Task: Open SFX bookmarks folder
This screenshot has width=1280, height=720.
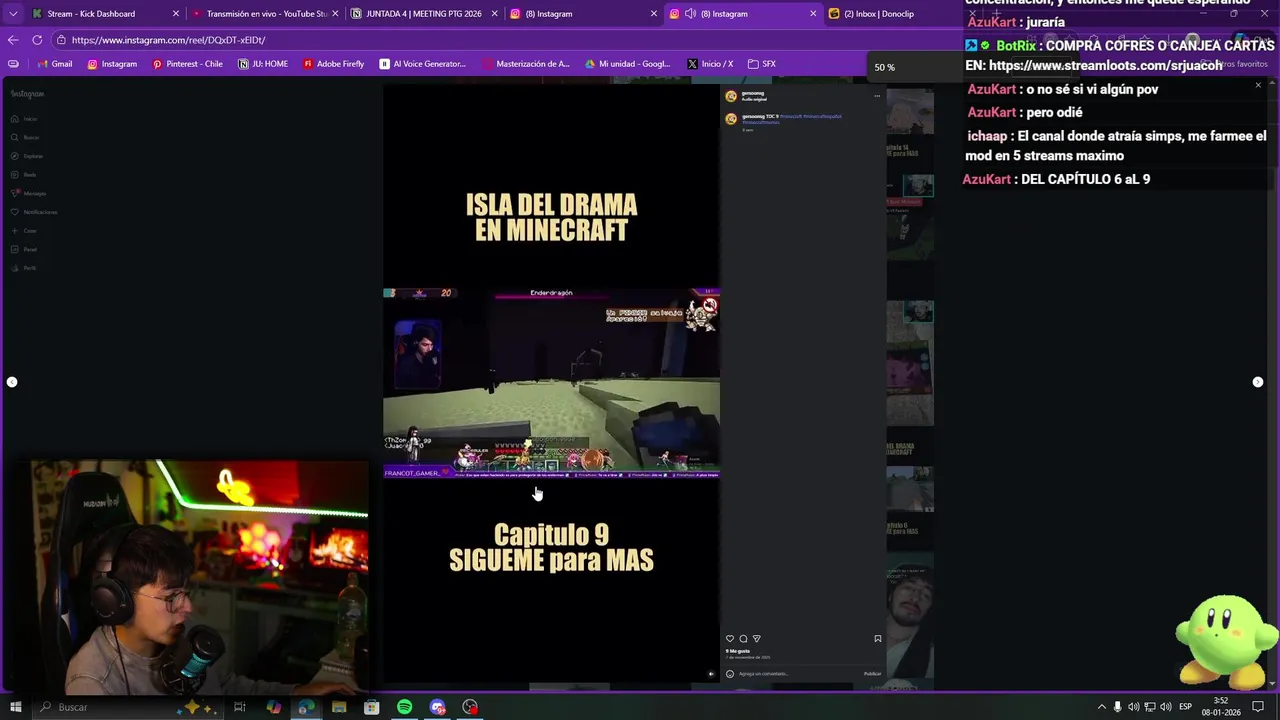Action: pyautogui.click(x=761, y=64)
